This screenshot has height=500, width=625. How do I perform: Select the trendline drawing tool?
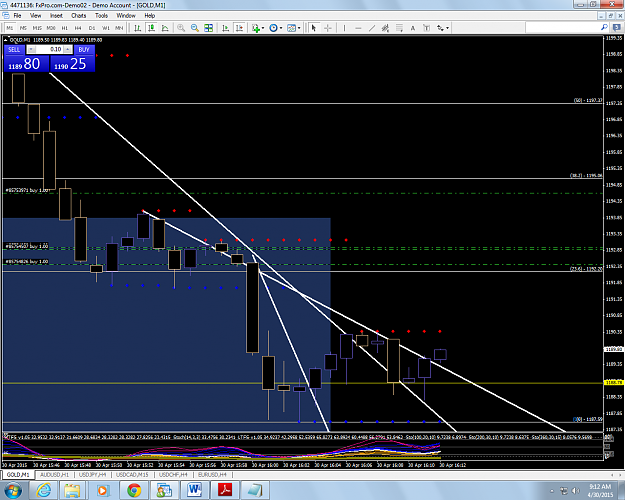click(x=371, y=28)
